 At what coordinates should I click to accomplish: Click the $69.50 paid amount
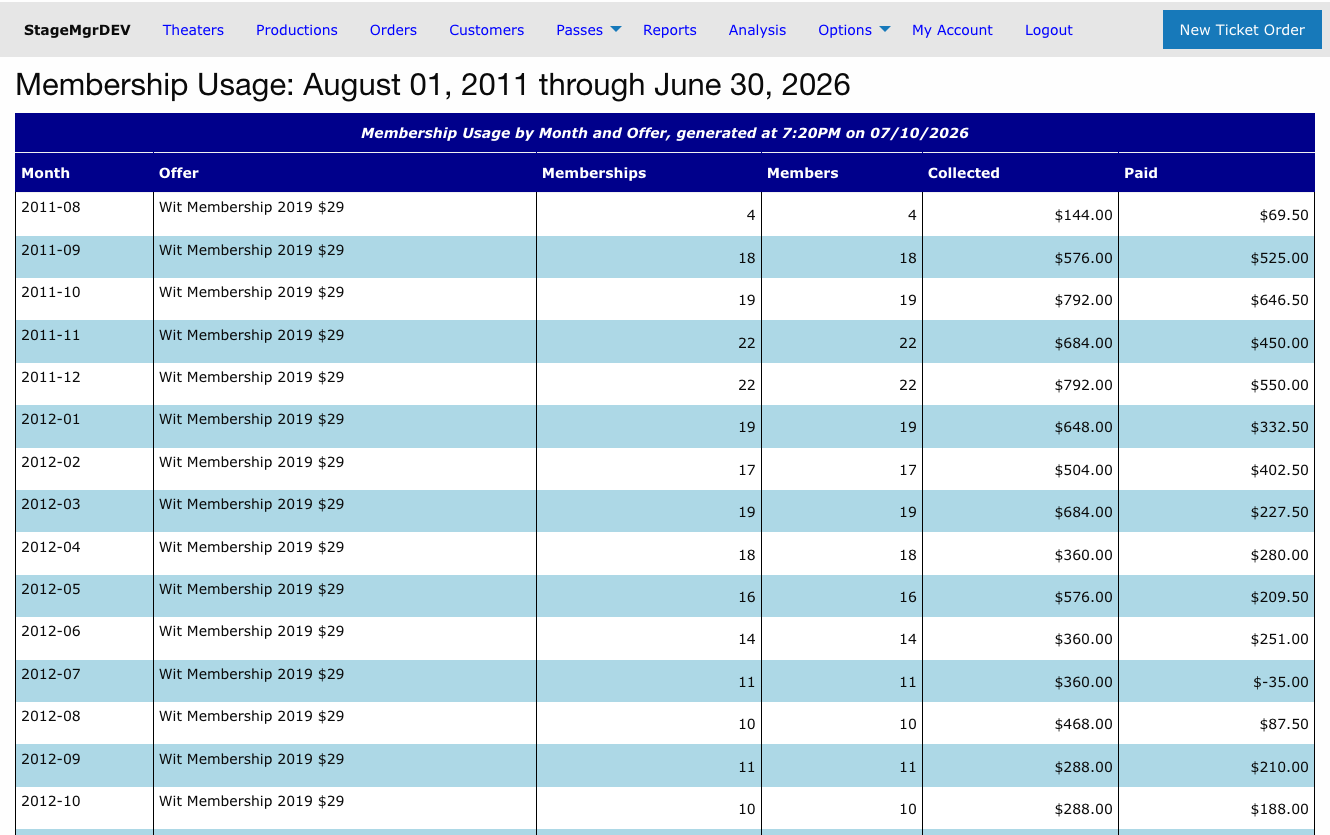pyautogui.click(x=1284, y=215)
